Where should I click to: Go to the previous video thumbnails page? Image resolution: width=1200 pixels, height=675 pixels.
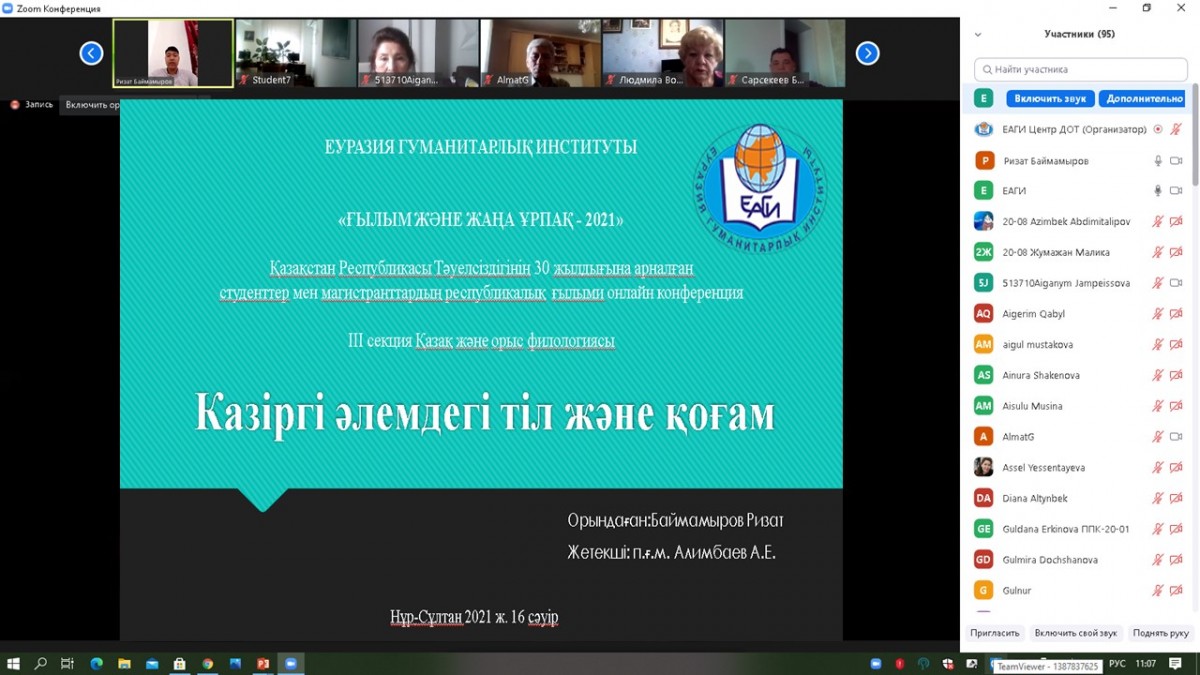[x=91, y=54]
